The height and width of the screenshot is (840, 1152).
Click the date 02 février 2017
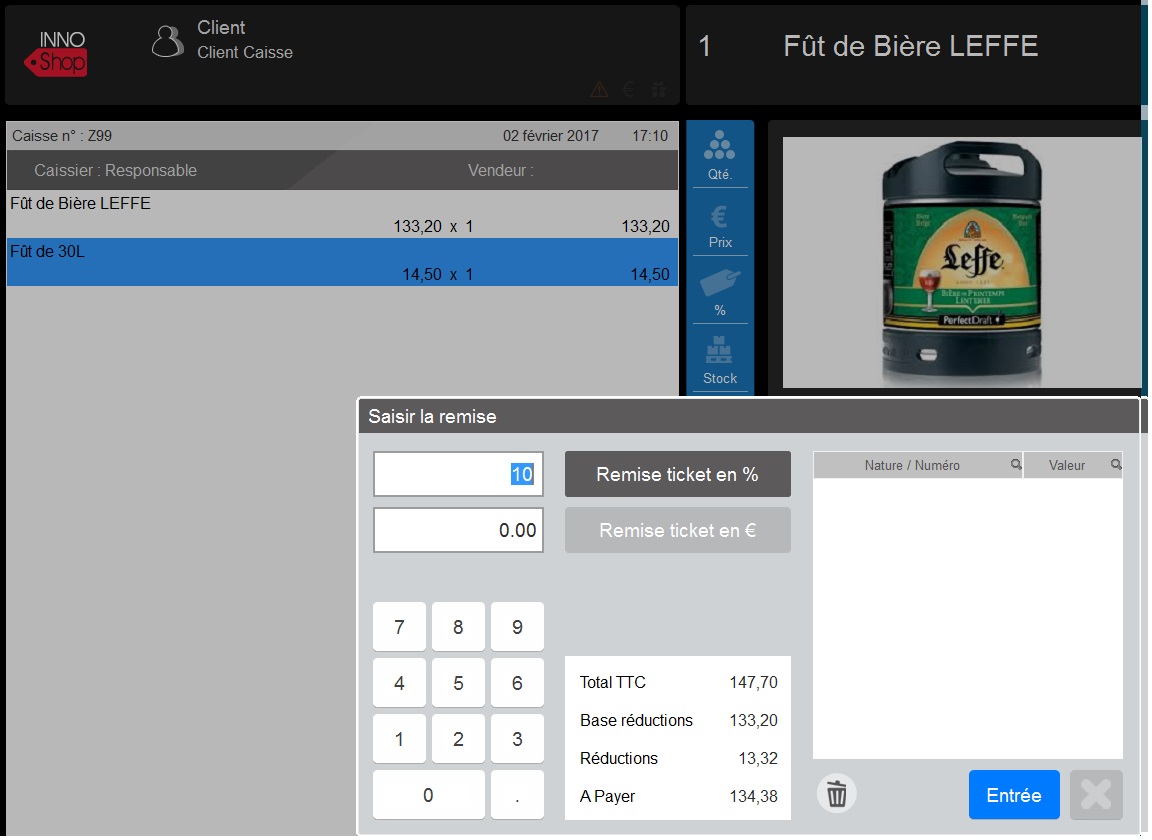(550, 136)
